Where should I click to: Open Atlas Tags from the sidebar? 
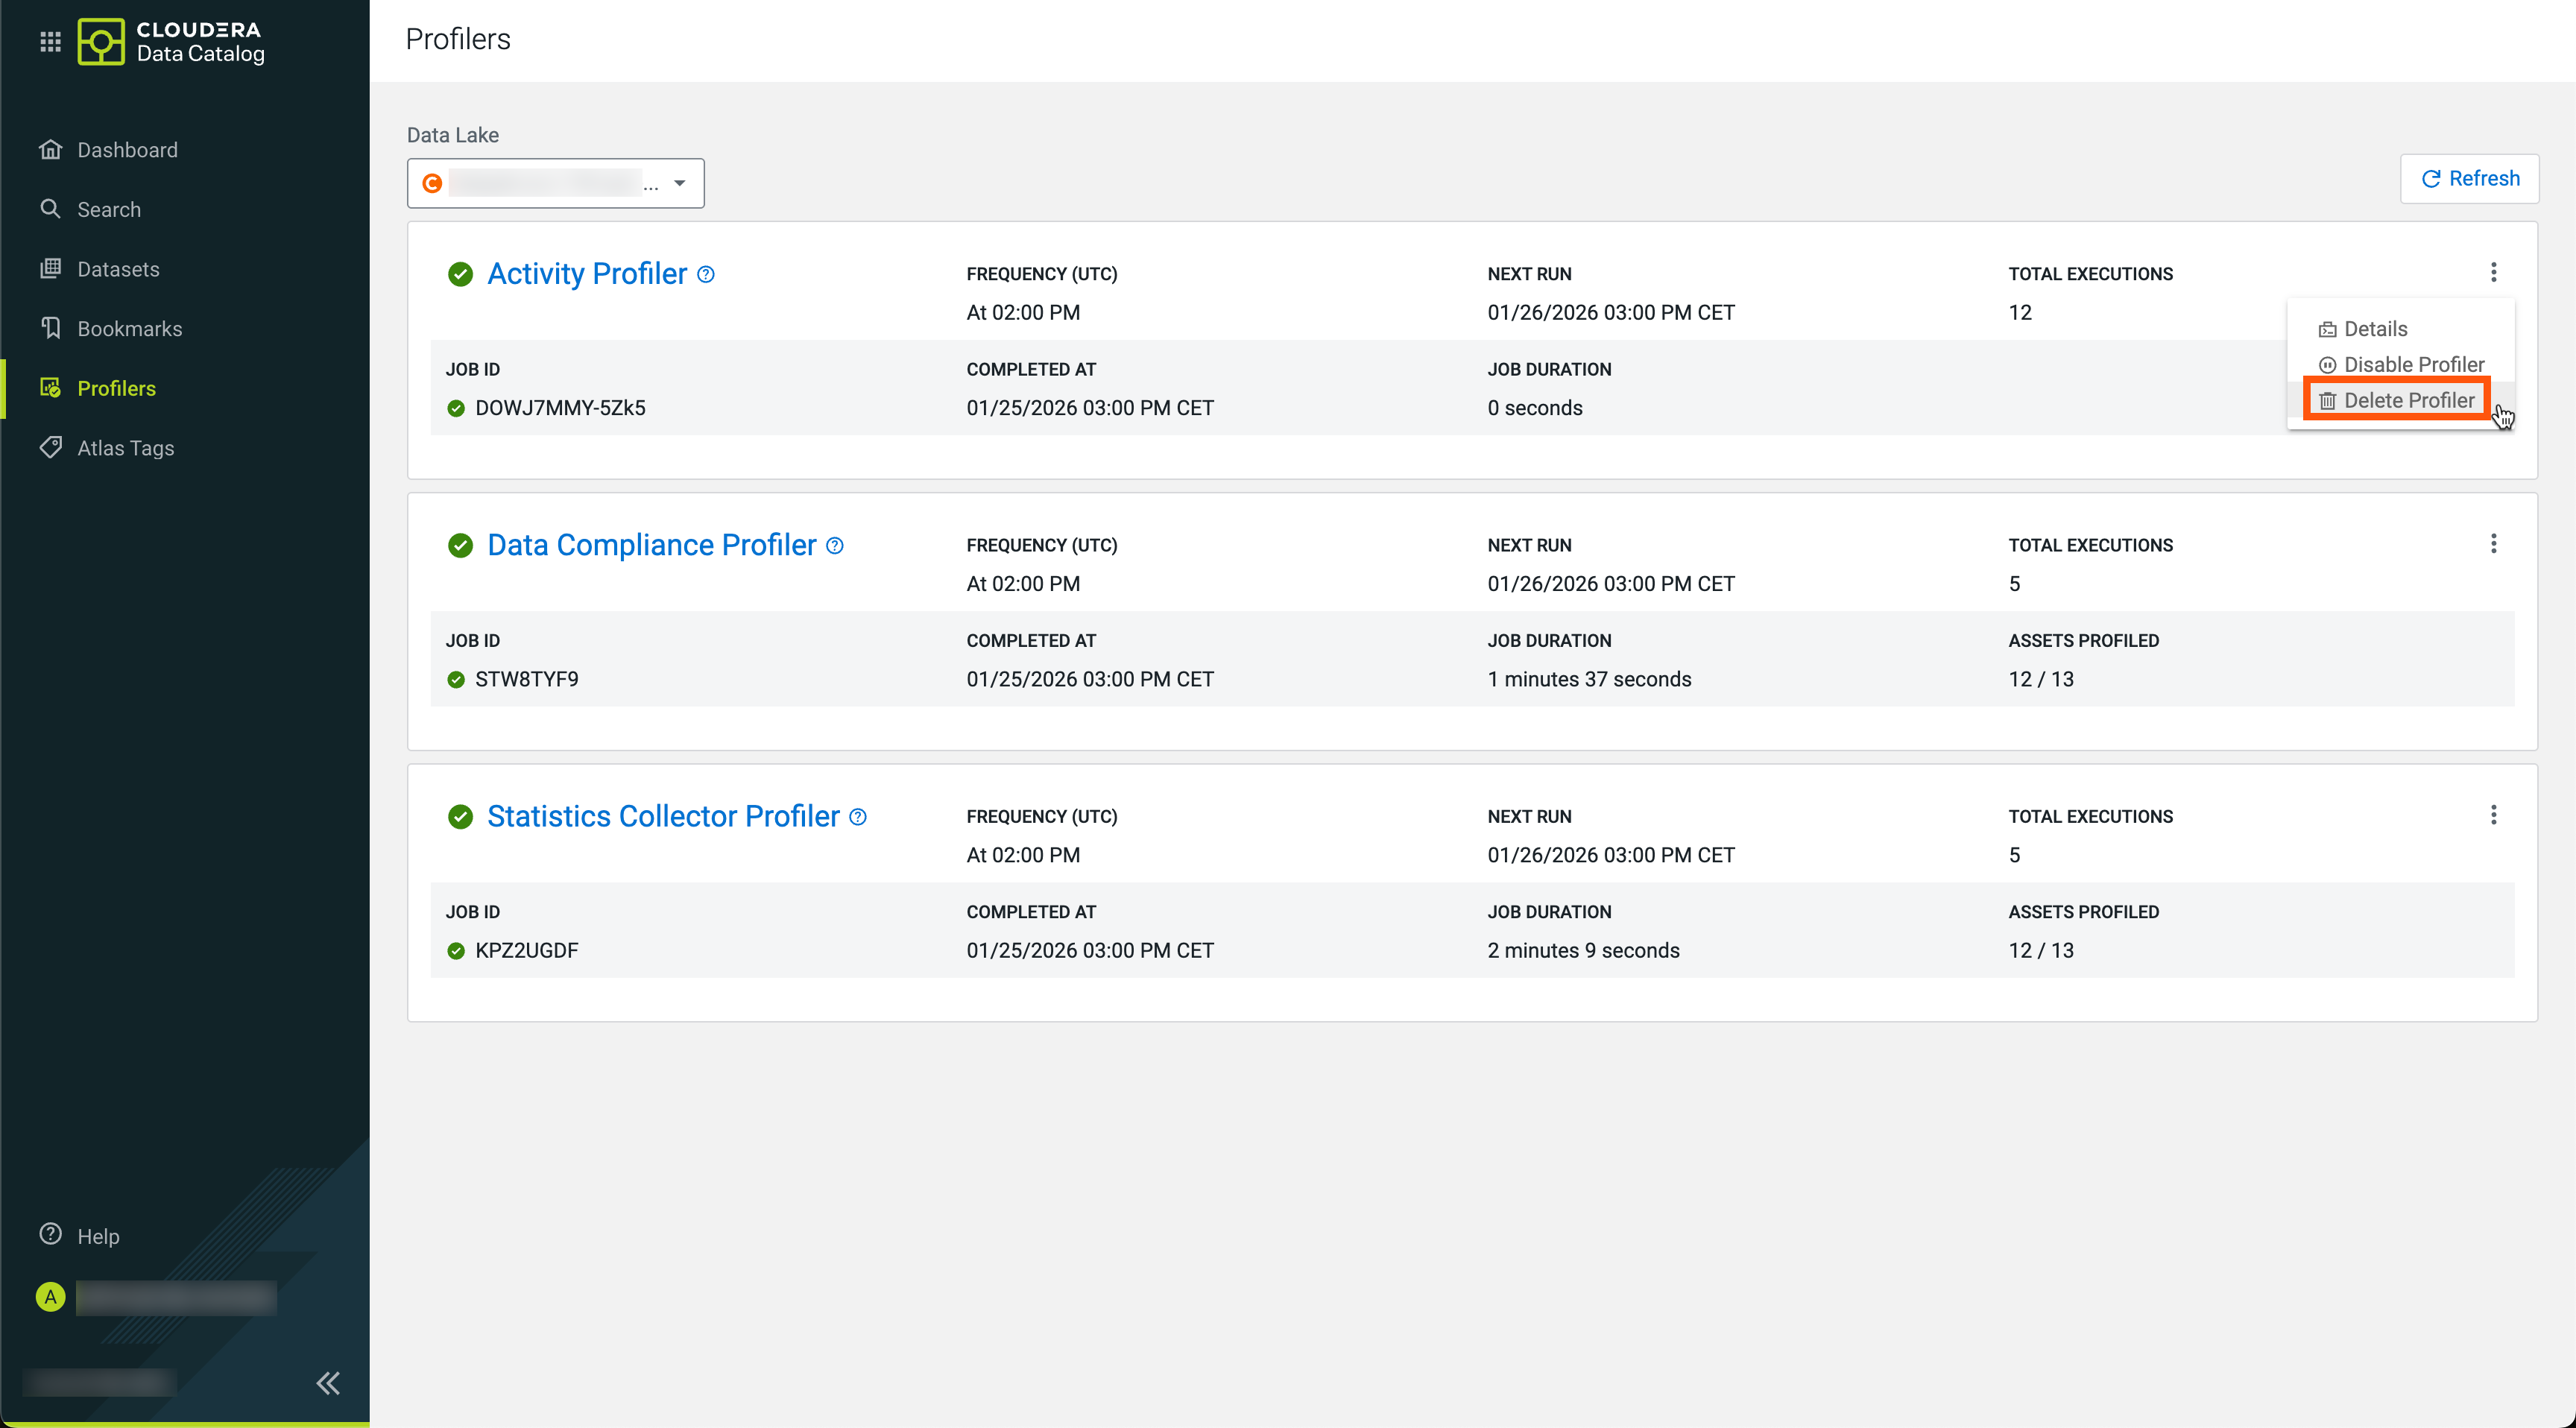point(125,448)
